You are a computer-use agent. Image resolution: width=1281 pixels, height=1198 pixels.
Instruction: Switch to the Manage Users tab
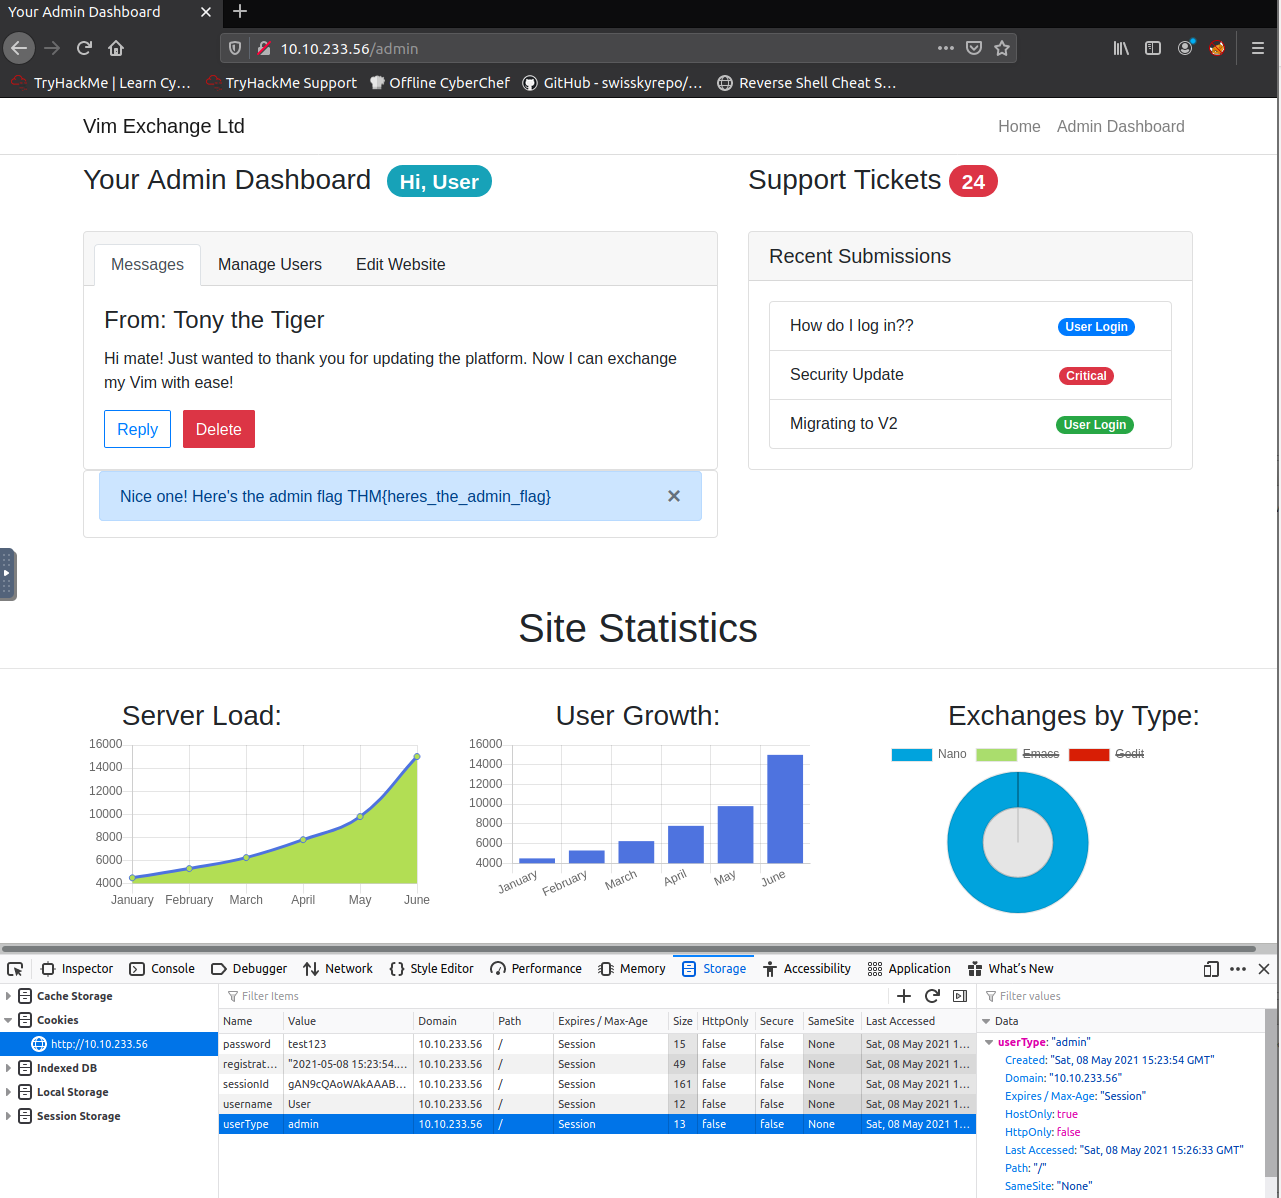[270, 265]
